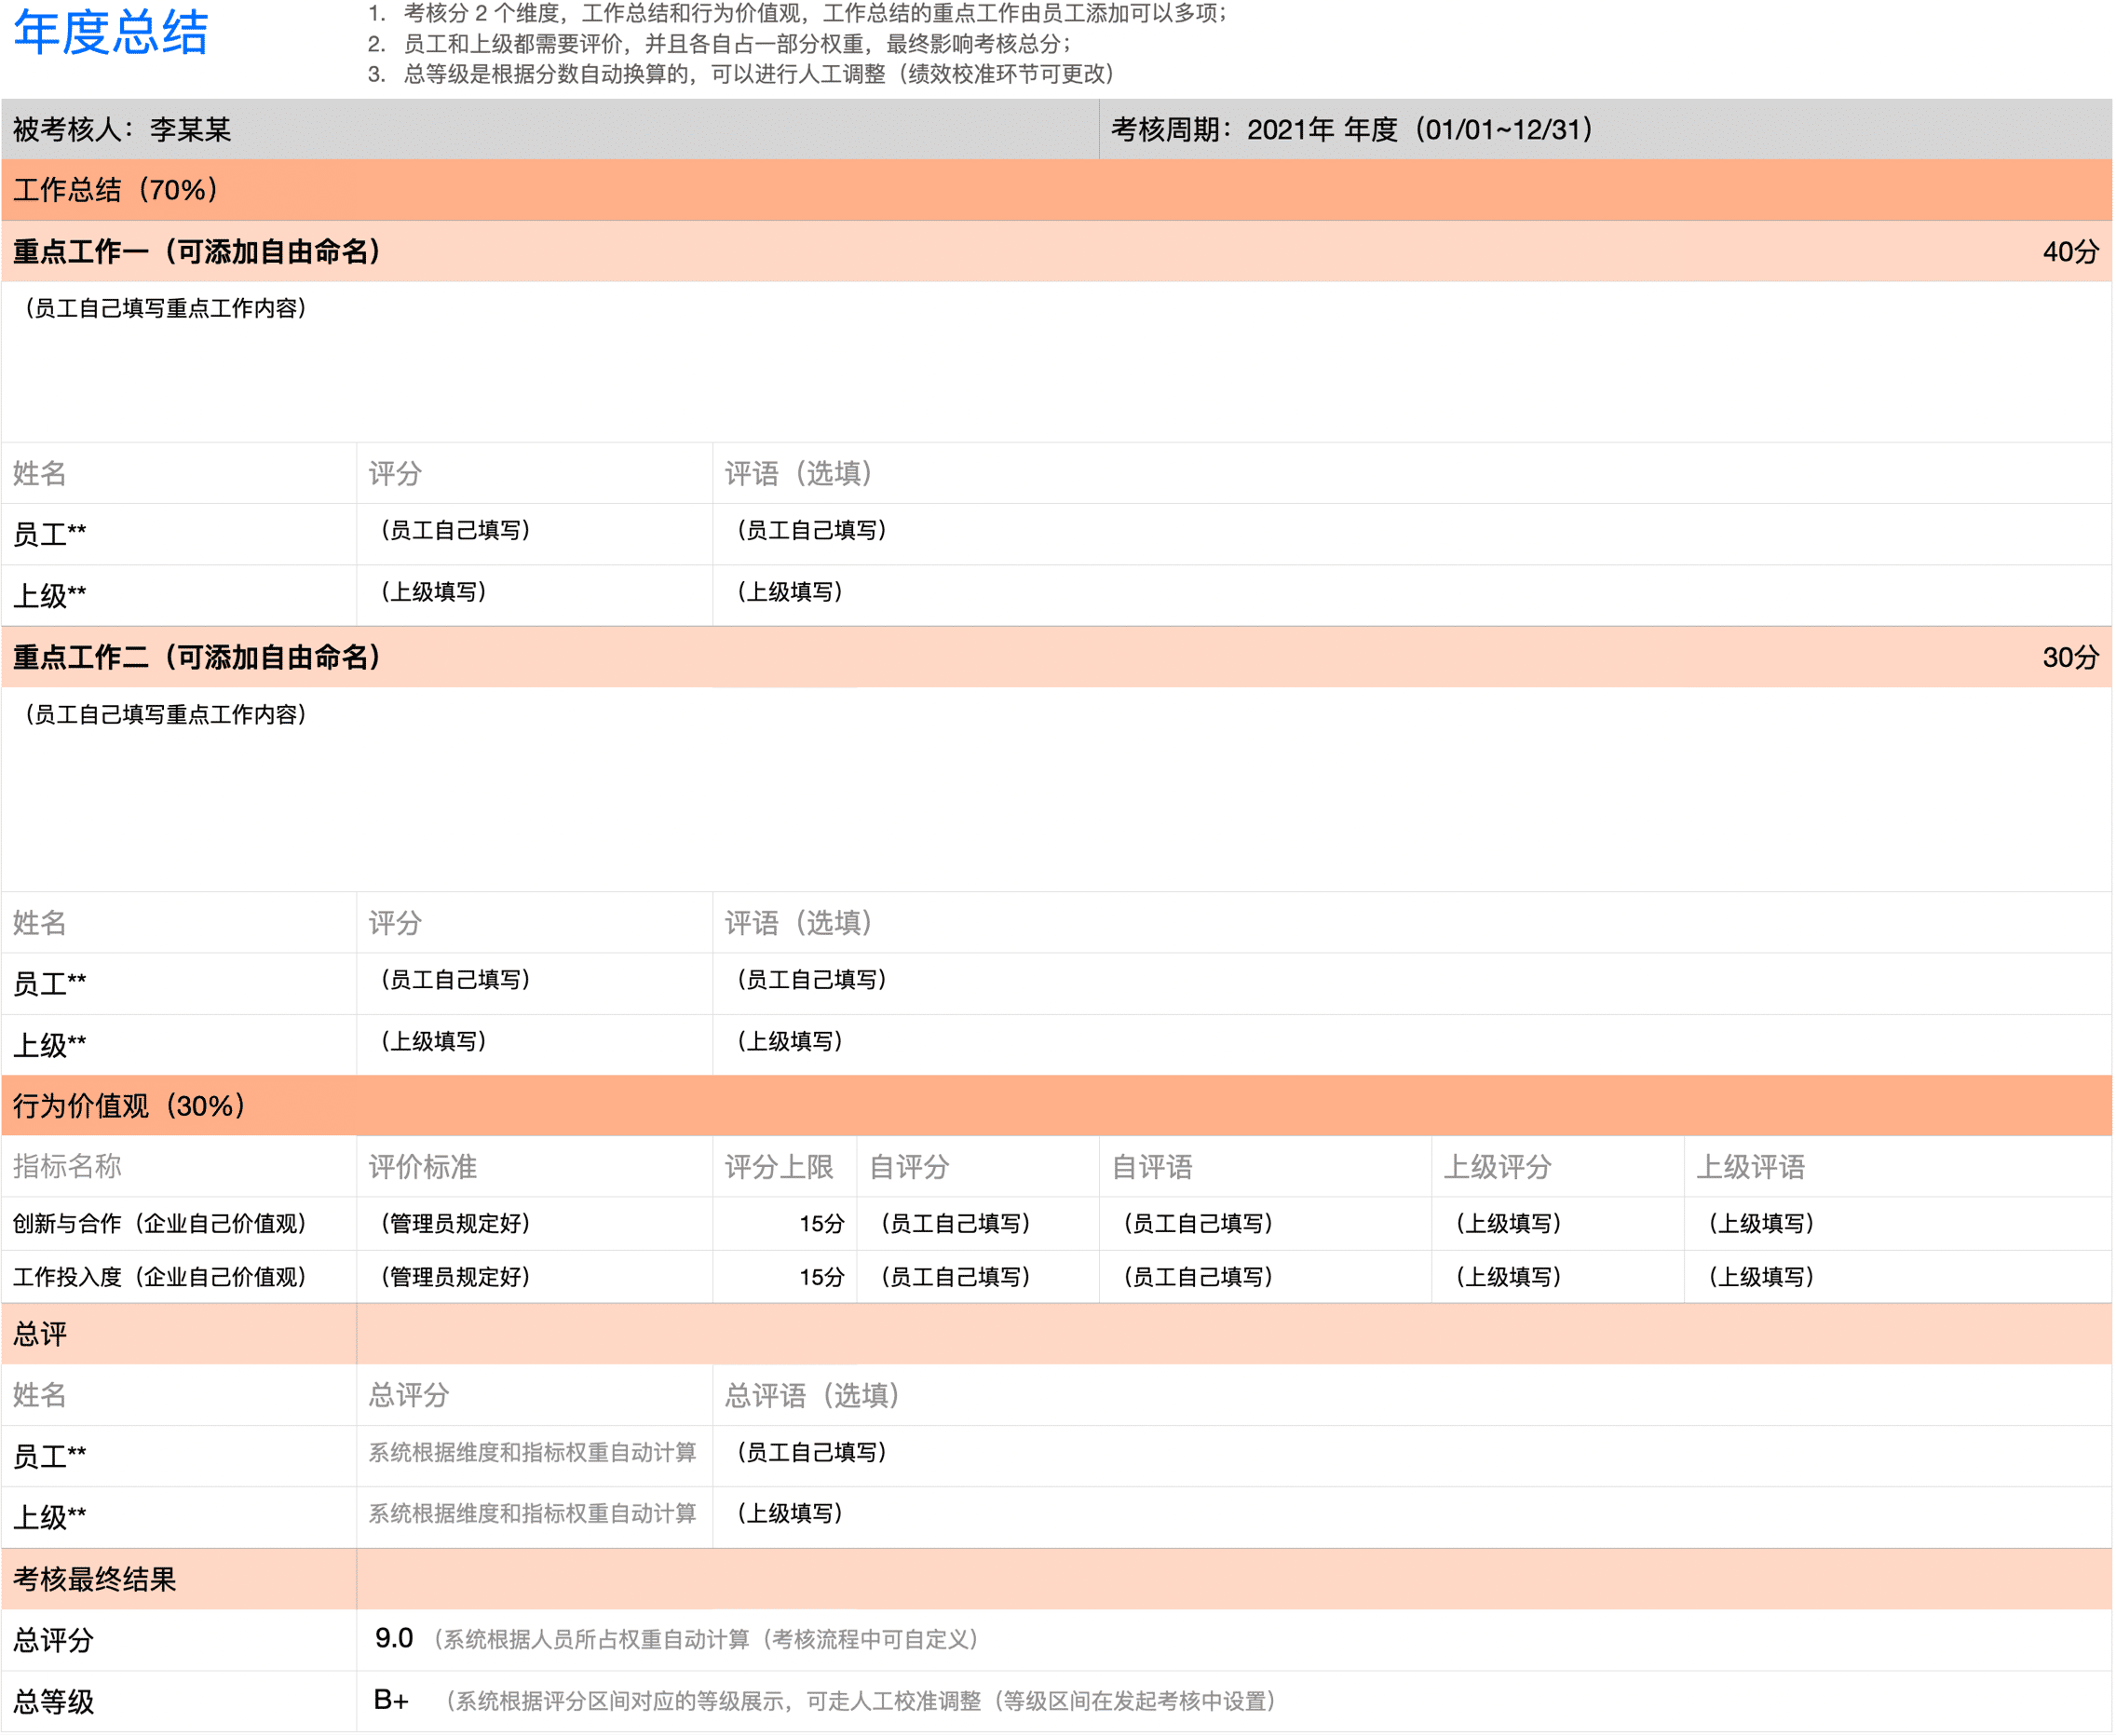Select the 考核周期 2021年 年度 cell

(1606, 129)
